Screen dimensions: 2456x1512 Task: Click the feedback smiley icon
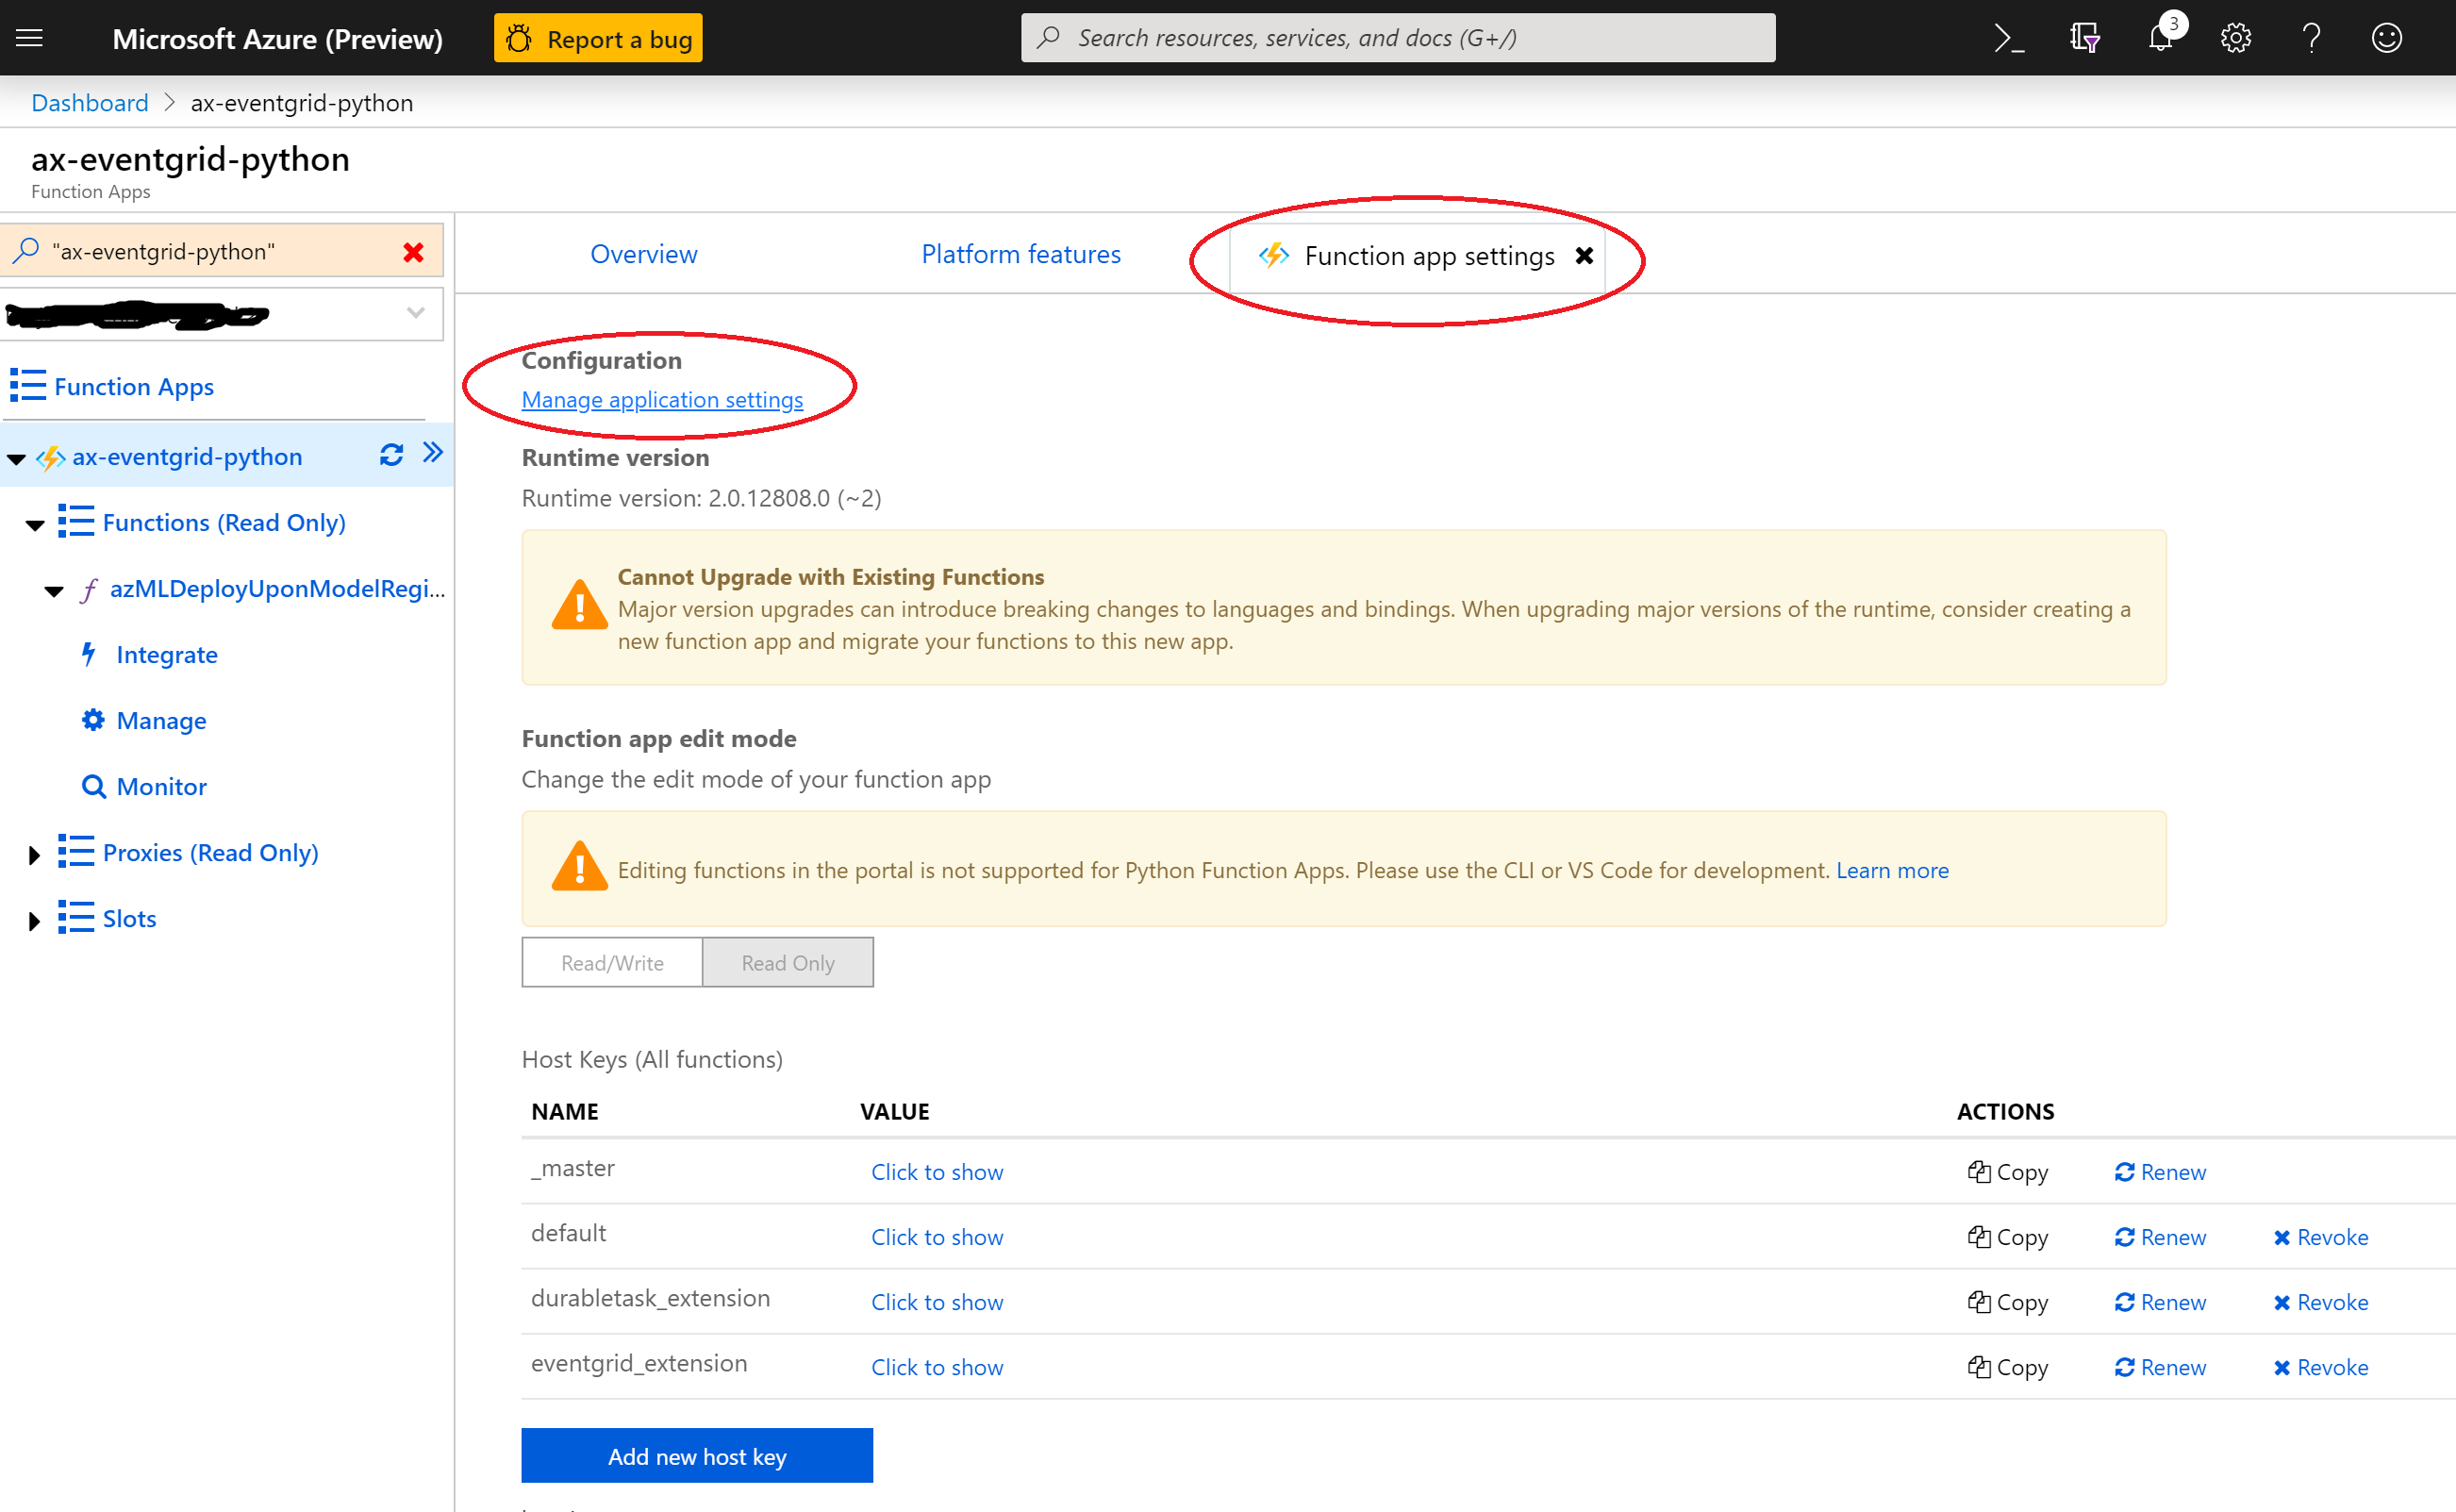click(2386, 38)
